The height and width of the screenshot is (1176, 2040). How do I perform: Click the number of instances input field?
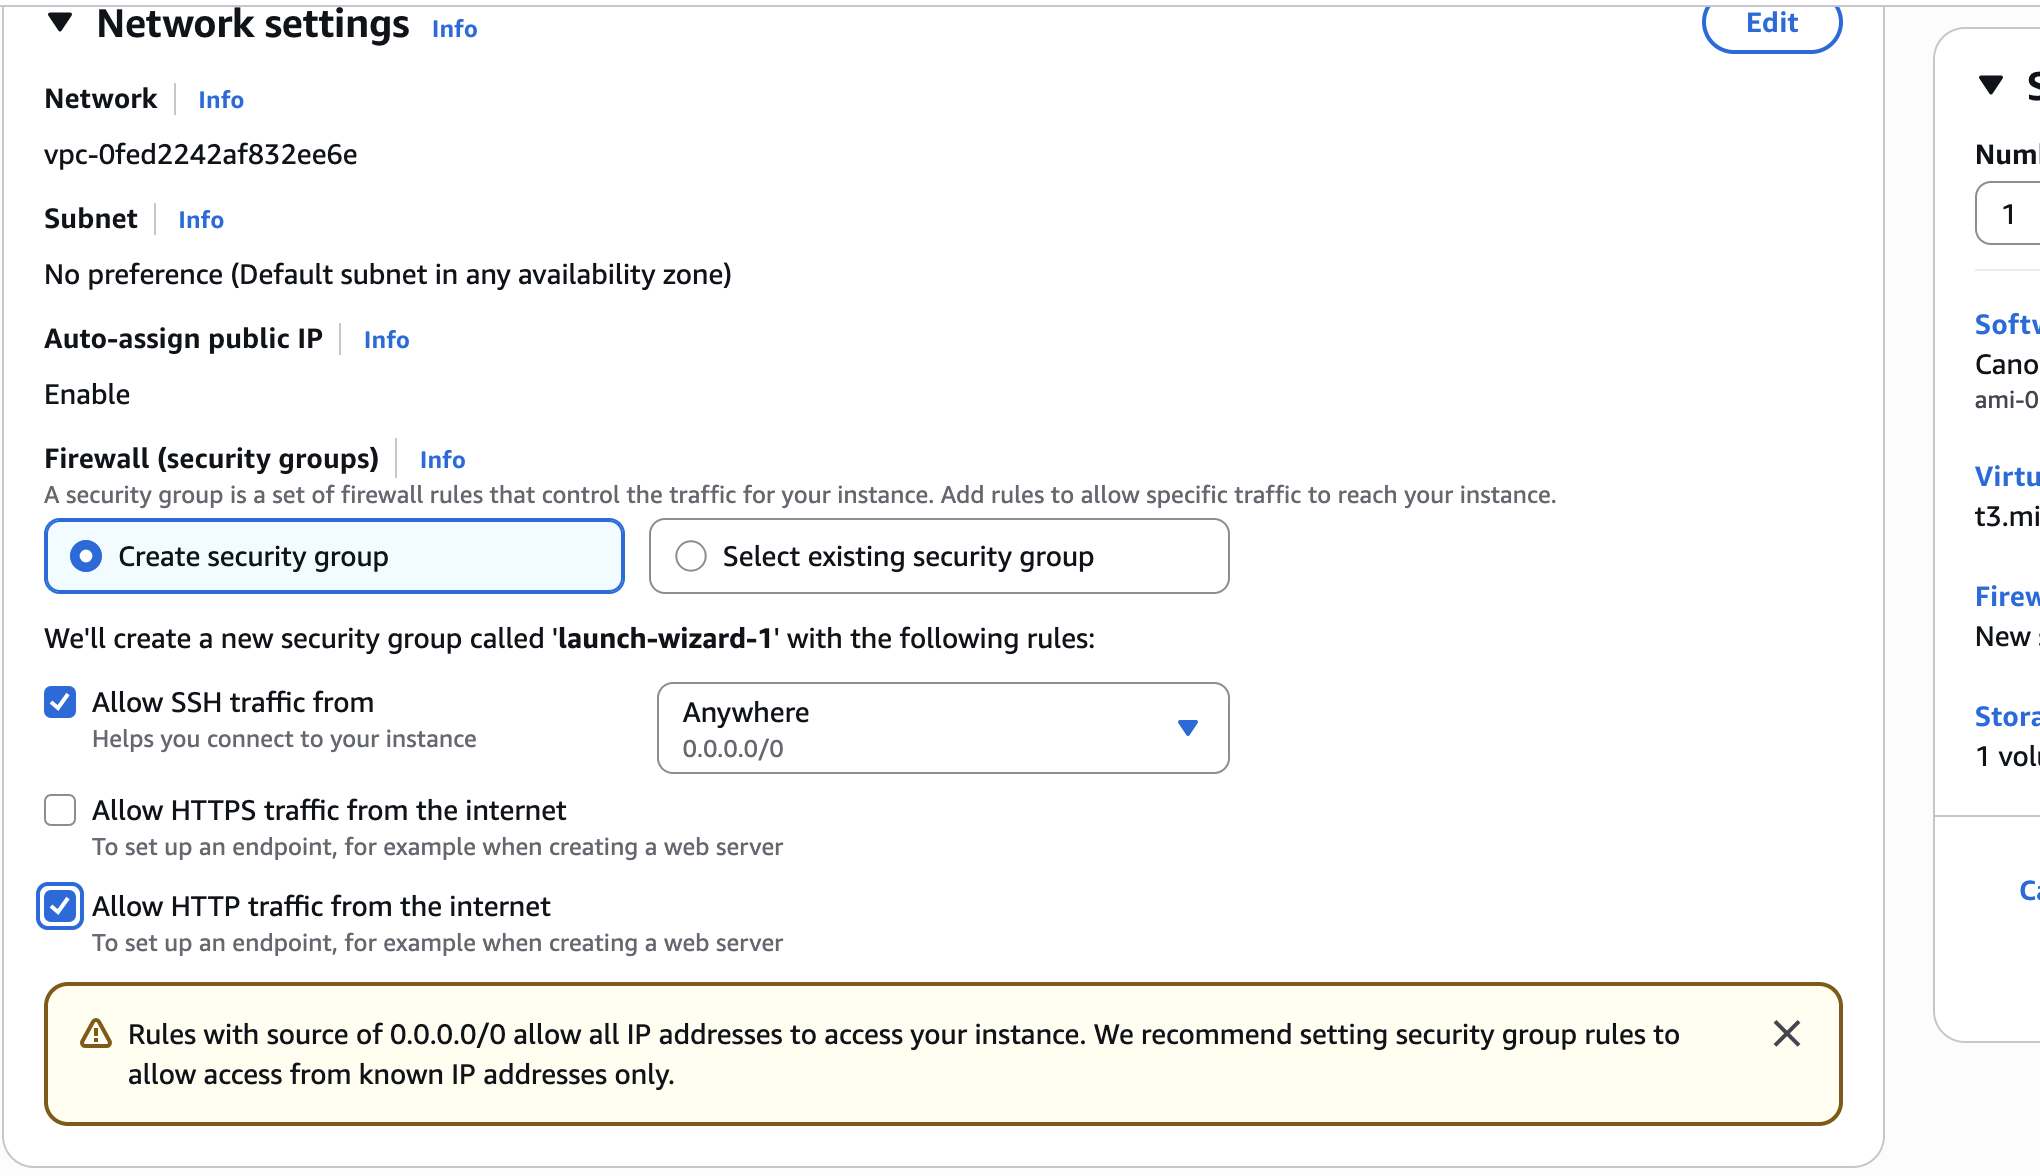click(x=2010, y=213)
